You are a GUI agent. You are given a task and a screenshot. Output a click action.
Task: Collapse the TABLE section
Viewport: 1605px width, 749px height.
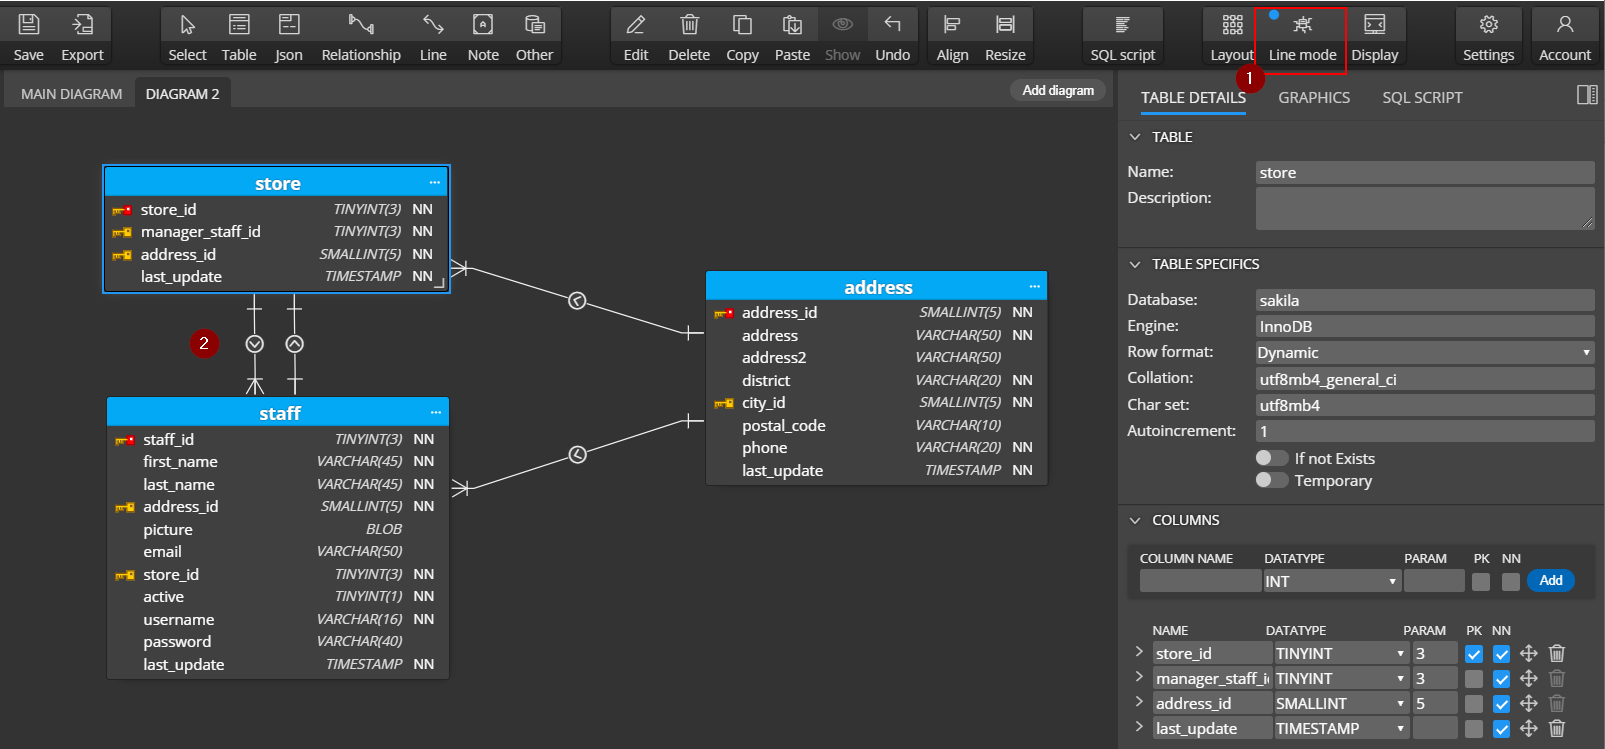[1135, 137]
